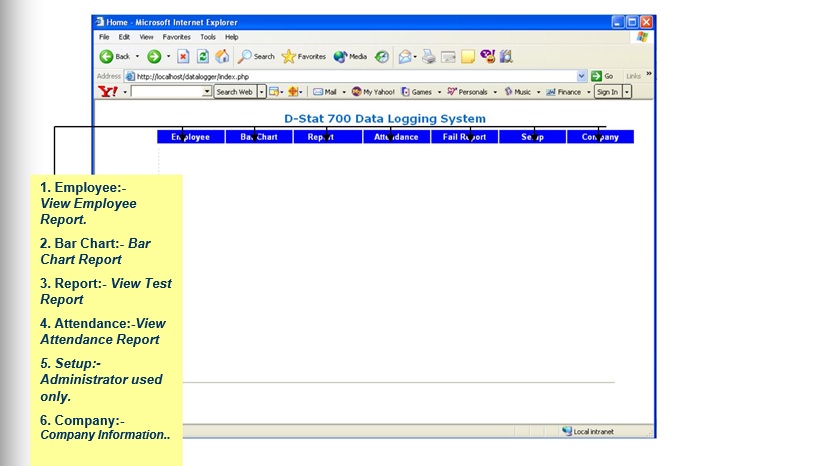
Task: Open the Tools menu
Action: 207,37
